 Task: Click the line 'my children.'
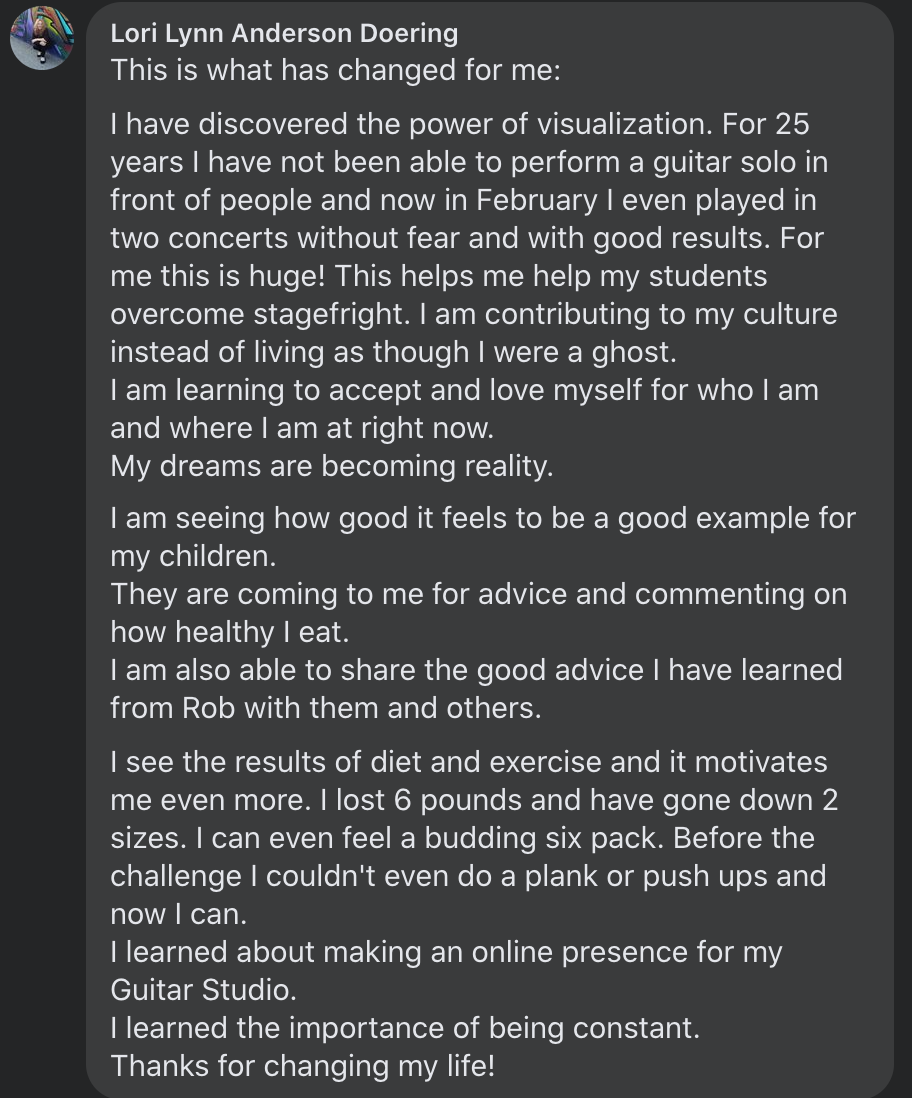(193, 556)
